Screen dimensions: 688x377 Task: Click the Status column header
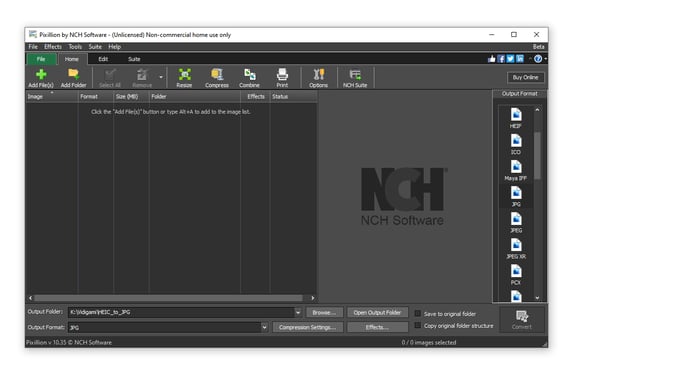[x=293, y=97]
